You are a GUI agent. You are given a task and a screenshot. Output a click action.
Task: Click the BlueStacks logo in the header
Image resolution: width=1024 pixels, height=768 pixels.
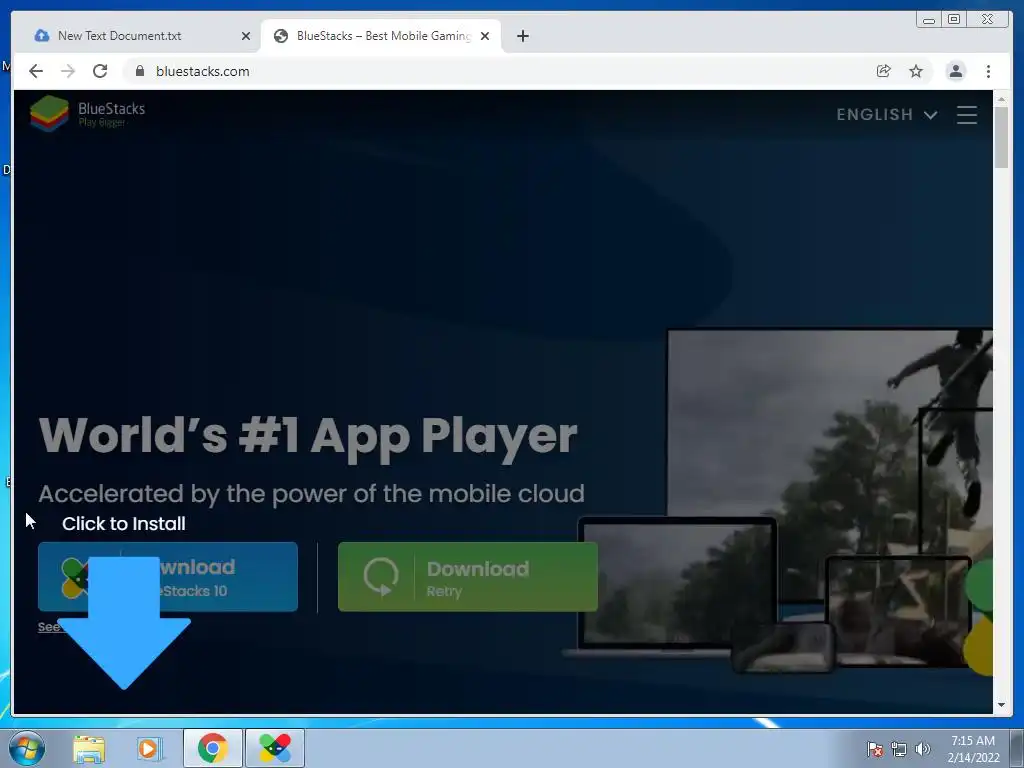tap(88, 113)
